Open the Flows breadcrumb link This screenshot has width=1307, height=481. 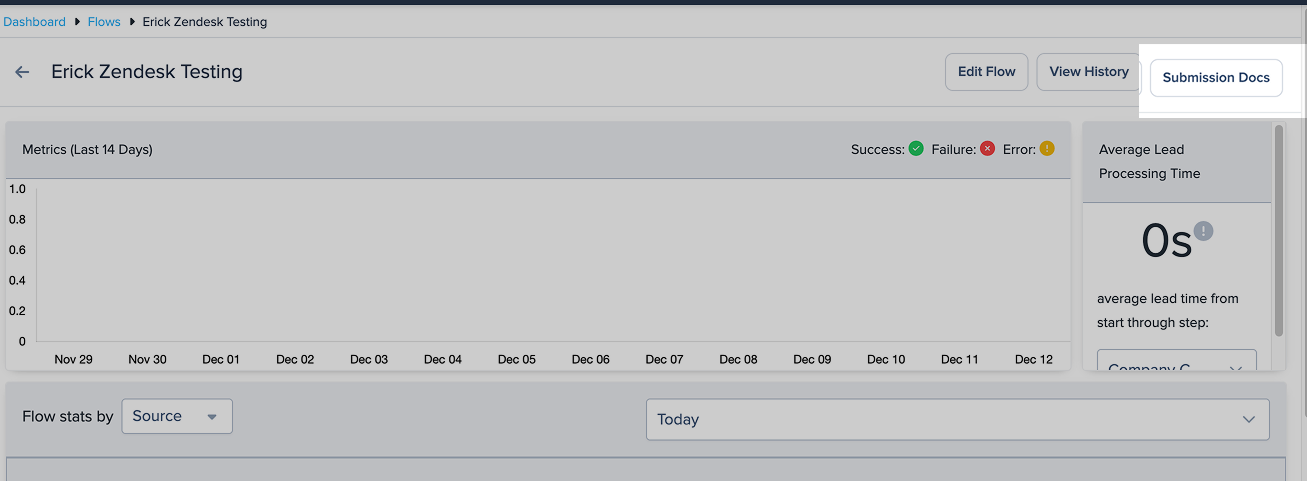104,21
